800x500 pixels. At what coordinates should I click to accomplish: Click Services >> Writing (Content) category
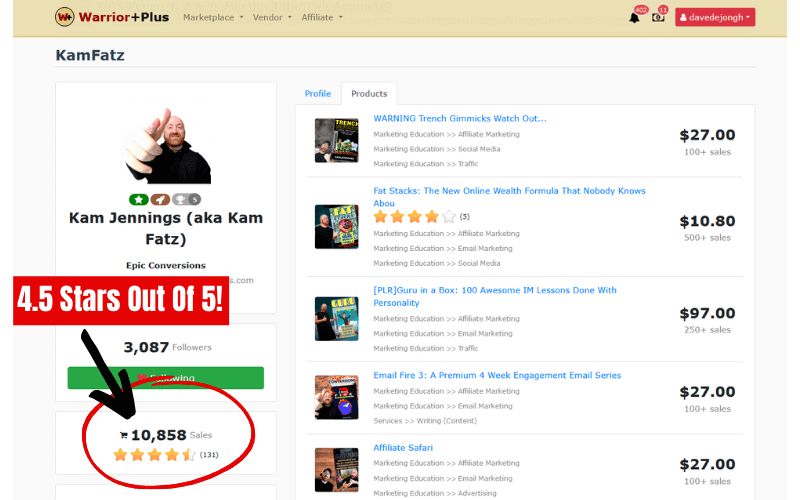tap(425, 421)
